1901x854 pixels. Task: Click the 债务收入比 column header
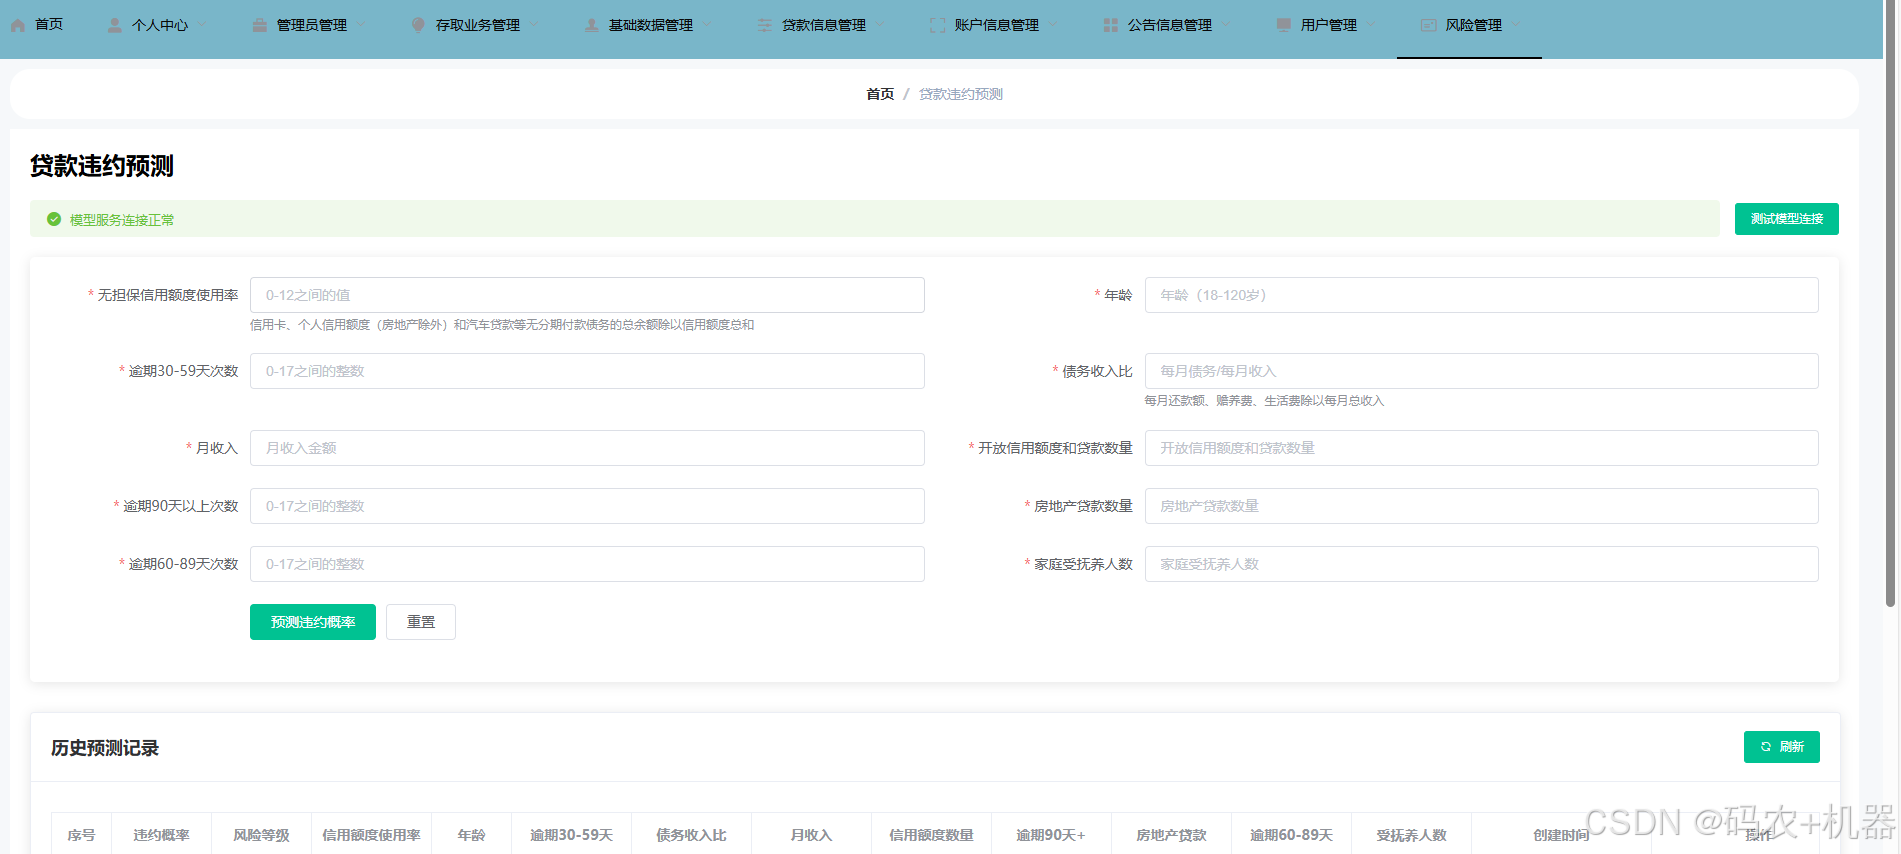click(691, 835)
